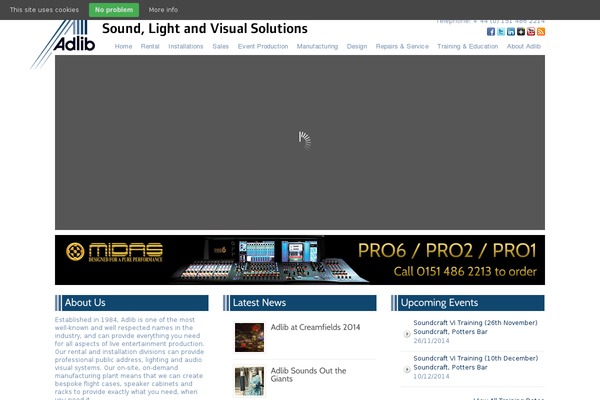Open the orange RSS feed icon
The image size is (600, 400).
(x=541, y=32)
